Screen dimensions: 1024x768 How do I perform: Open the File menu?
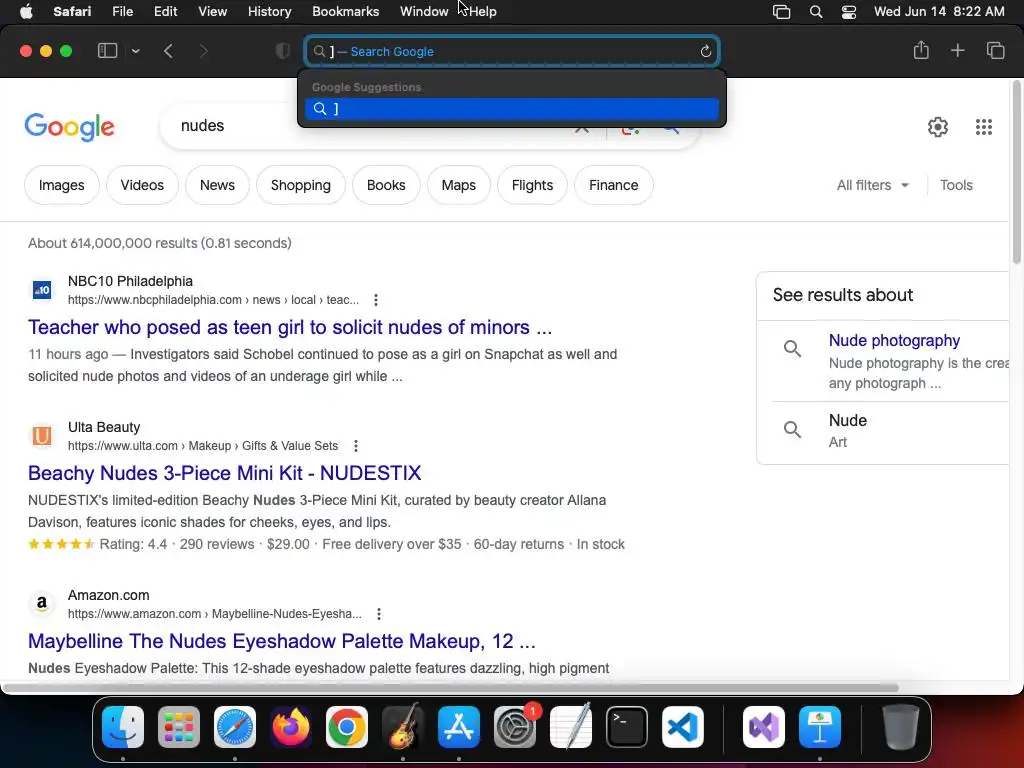pos(122,11)
